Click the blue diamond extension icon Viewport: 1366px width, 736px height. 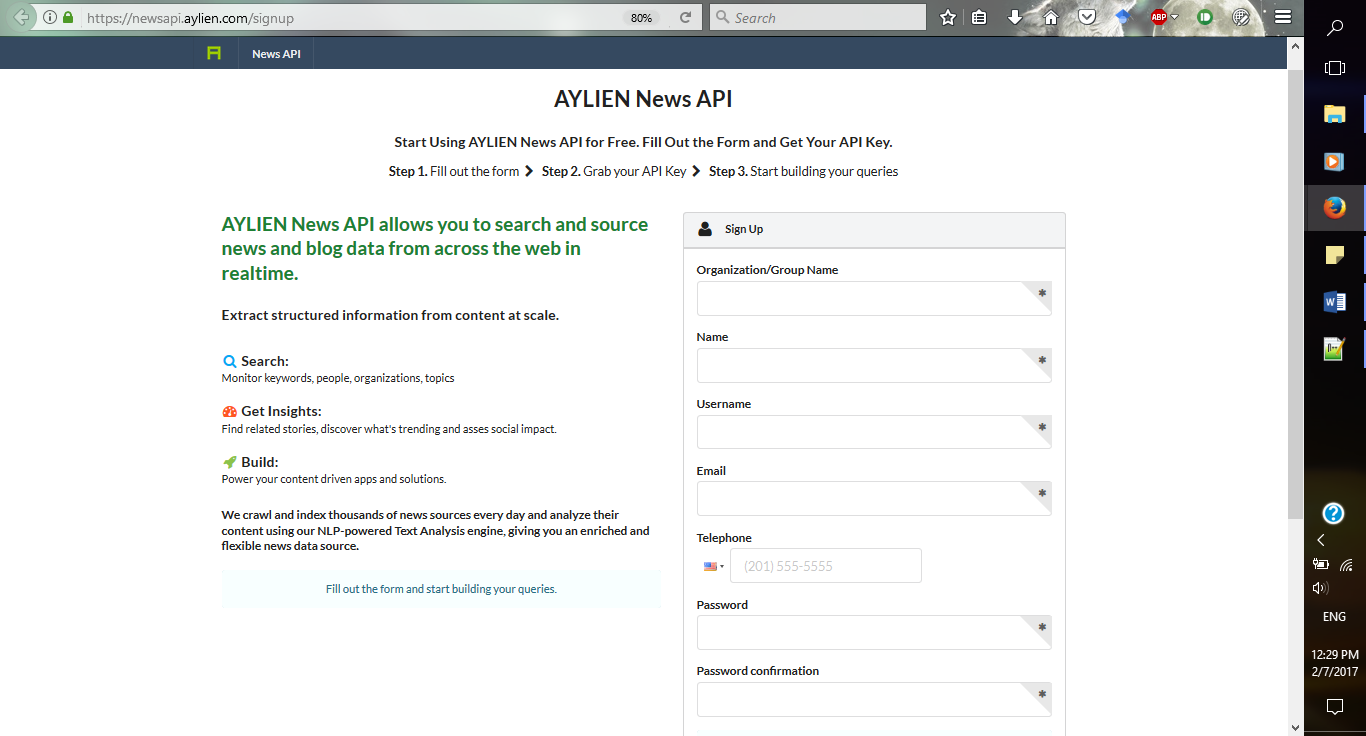(1122, 17)
